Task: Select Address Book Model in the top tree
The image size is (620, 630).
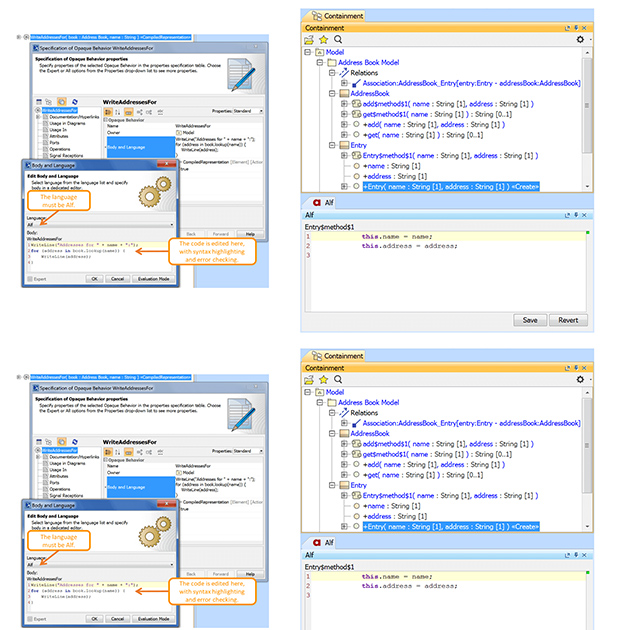Action: [x=368, y=62]
